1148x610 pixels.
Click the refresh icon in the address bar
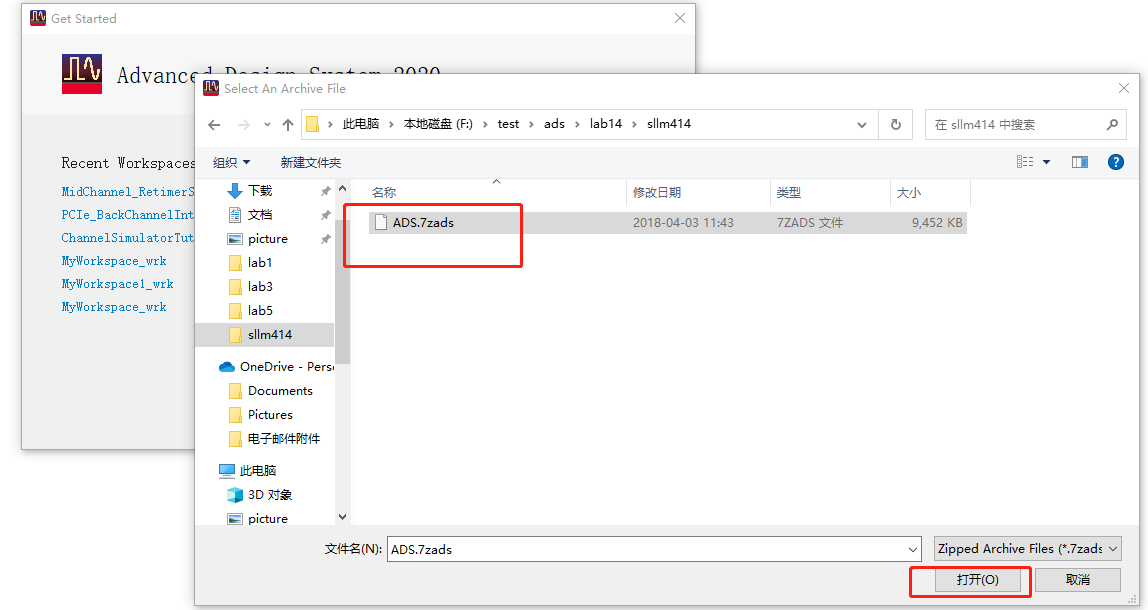click(895, 124)
